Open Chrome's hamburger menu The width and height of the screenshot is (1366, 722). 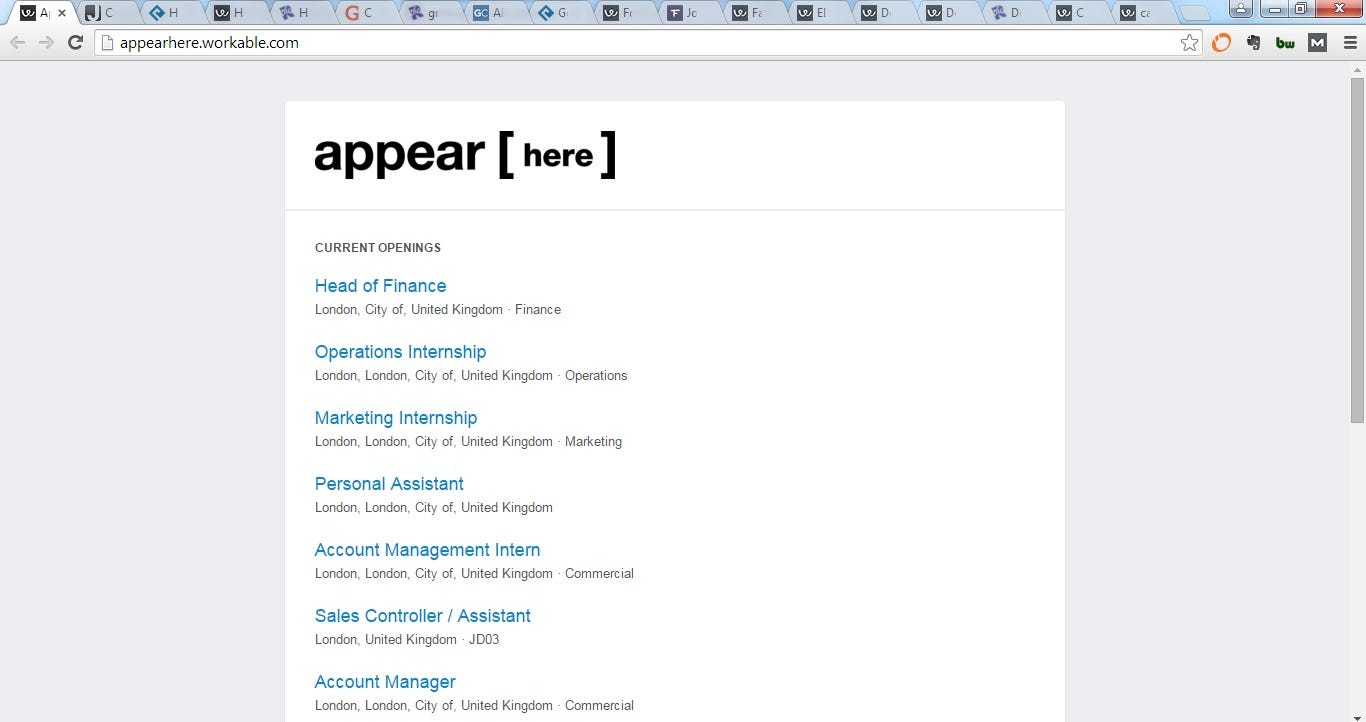pos(1349,43)
